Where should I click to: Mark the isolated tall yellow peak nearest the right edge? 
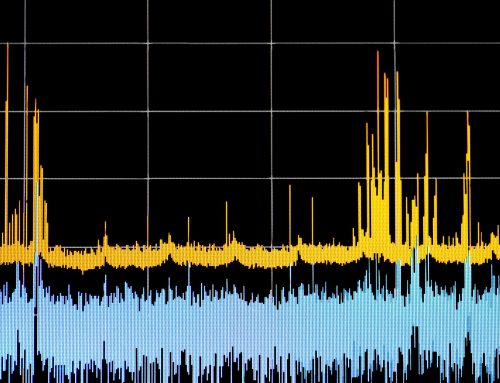click(x=468, y=180)
